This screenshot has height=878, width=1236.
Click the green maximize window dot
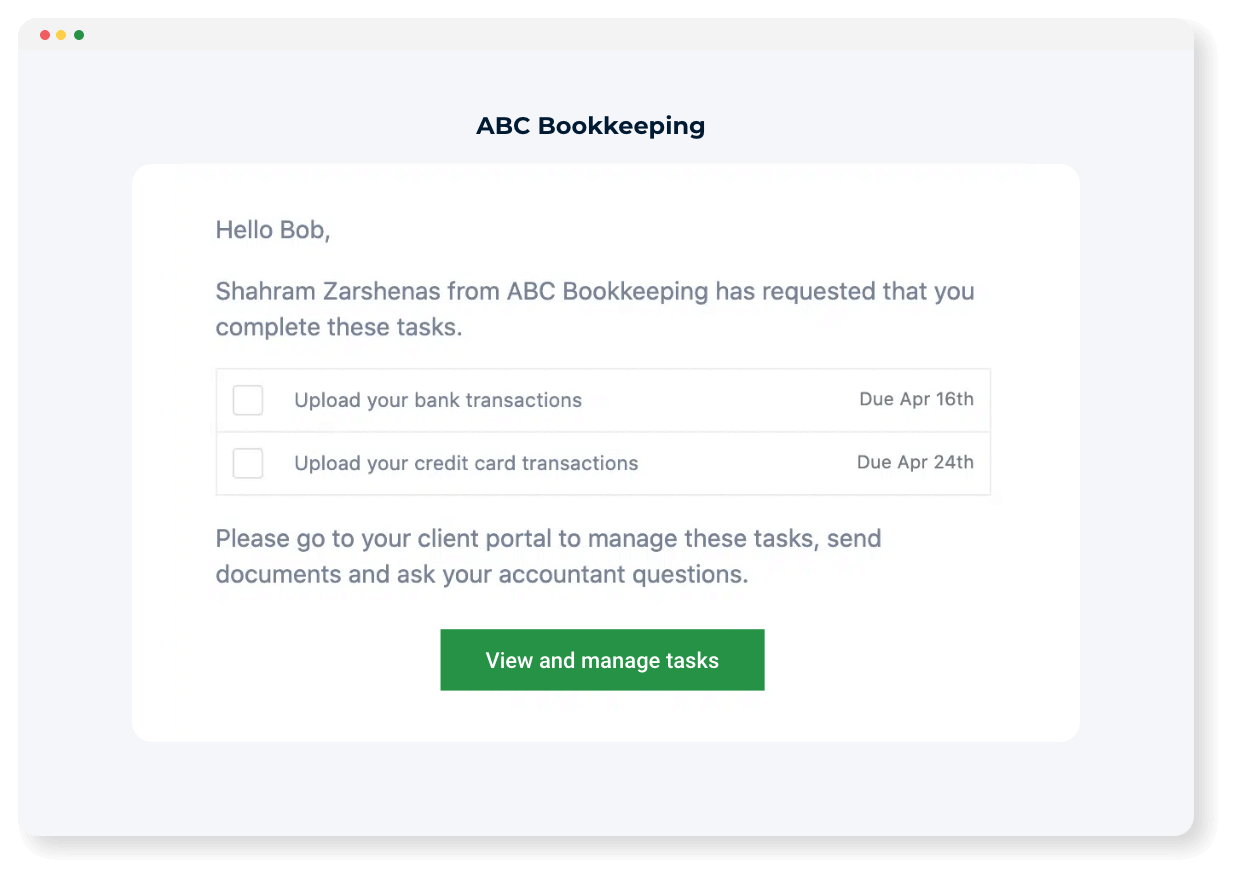click(x=79, y=35)
